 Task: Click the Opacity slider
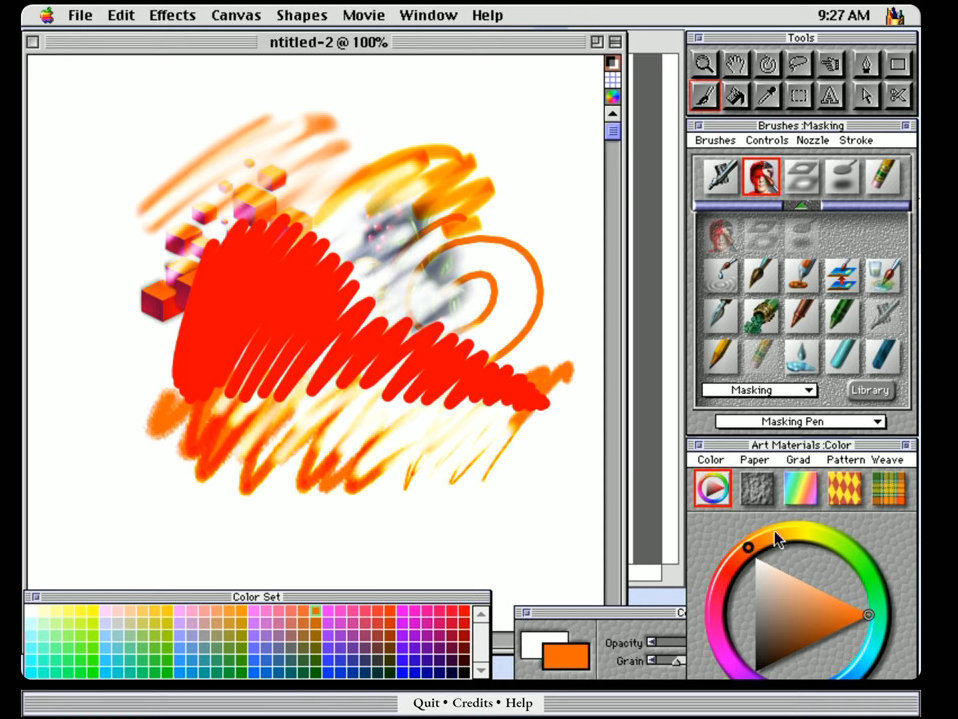point(666,642)
